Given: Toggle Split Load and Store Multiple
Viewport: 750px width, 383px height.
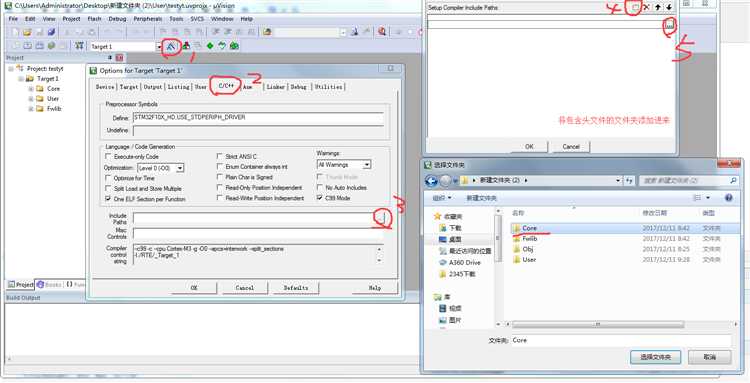Looking at the screenshot, I should 108,188.
